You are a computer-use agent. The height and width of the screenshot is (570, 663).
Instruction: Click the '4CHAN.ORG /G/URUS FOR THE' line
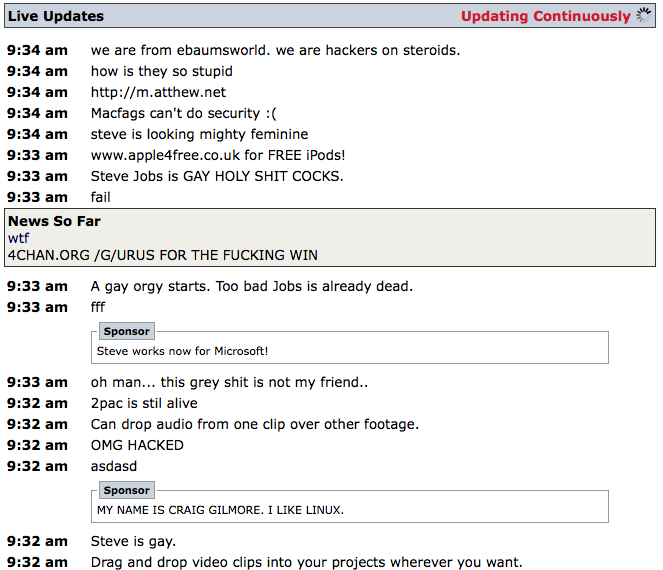(163, 255)
